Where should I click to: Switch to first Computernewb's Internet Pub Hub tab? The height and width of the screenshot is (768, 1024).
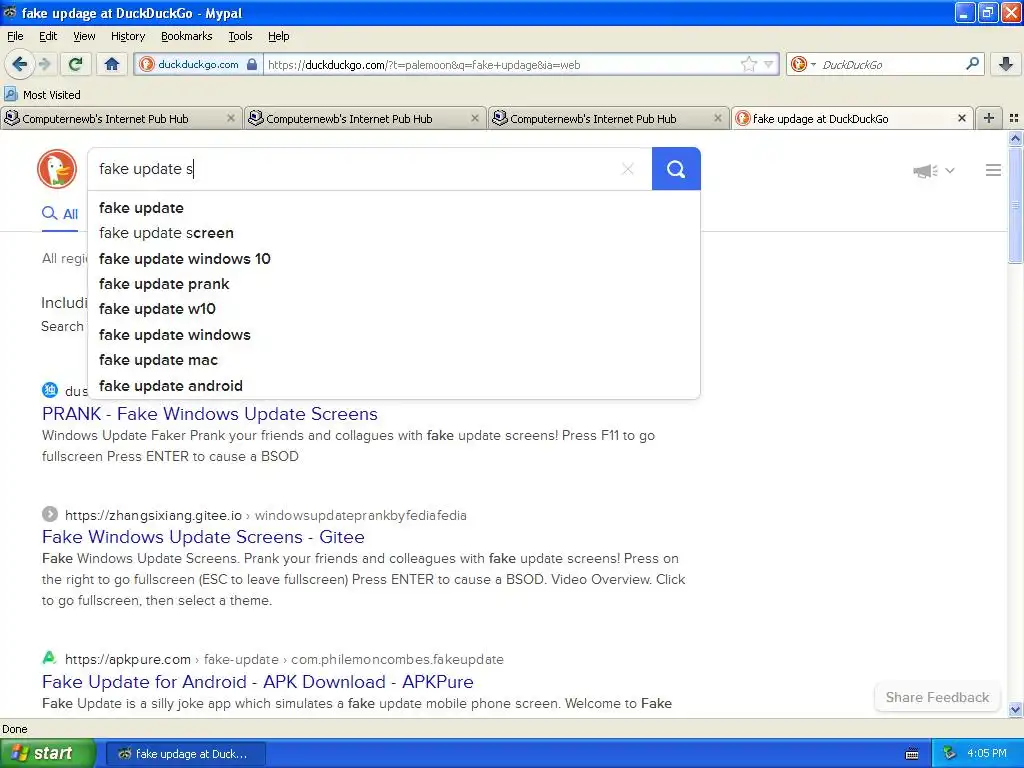[121, 118]
